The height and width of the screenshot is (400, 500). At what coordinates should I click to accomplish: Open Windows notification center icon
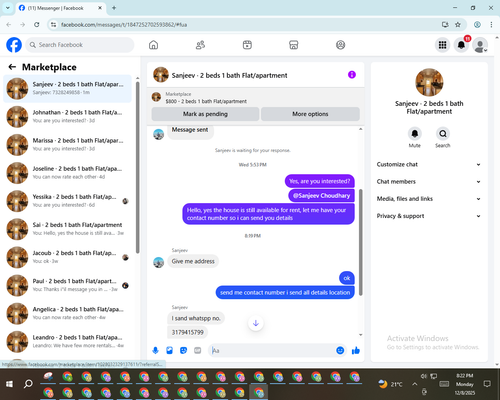(487, 384)
